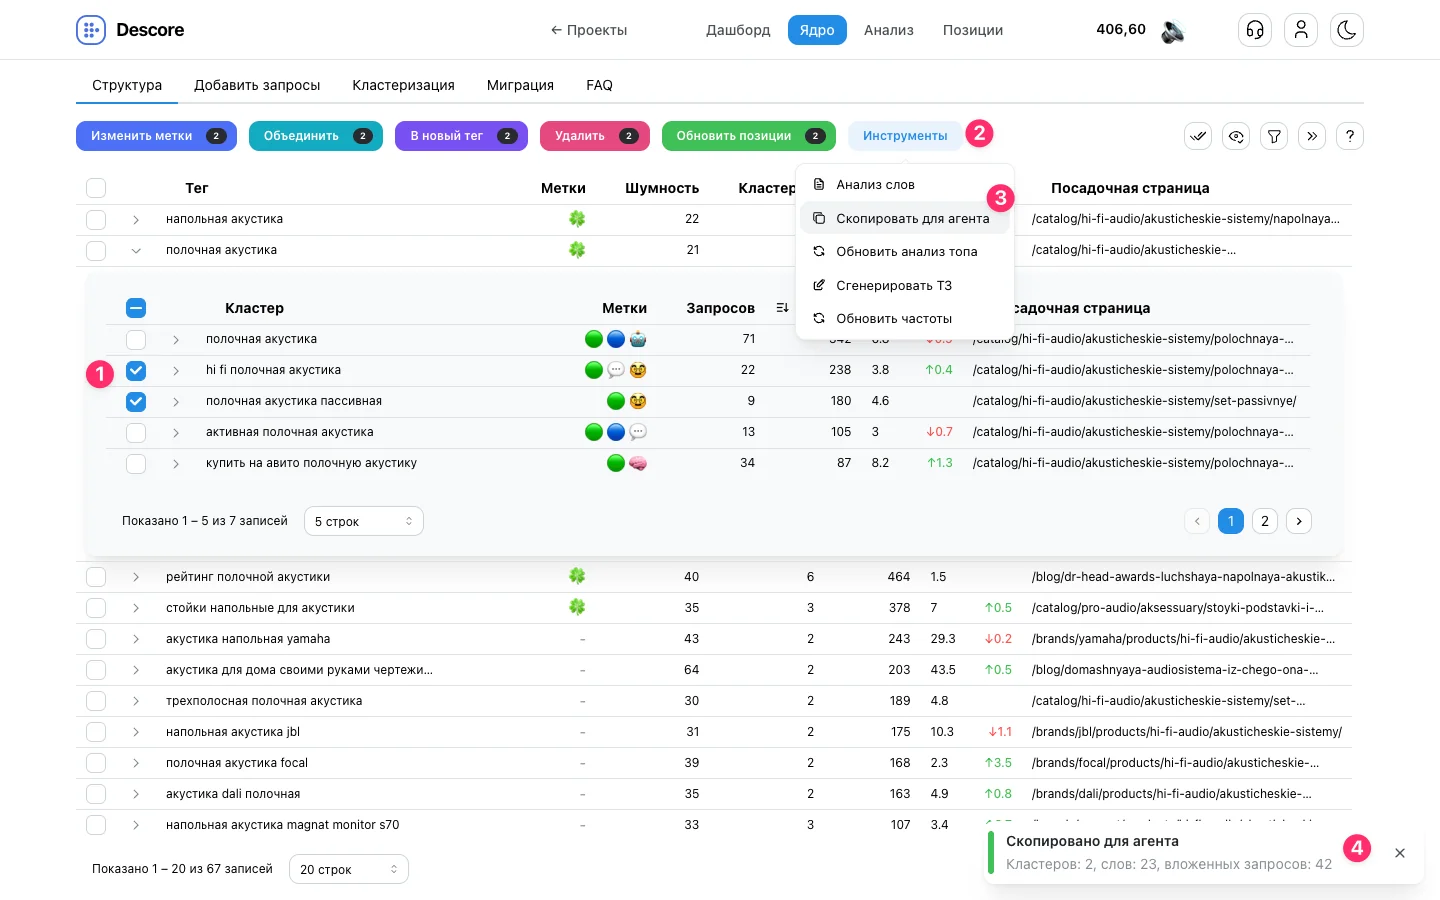The width and height of the screenshot is (1440, 900).
Task: Open the Инструменты dropdown button
Action: (x=905, y=136)
